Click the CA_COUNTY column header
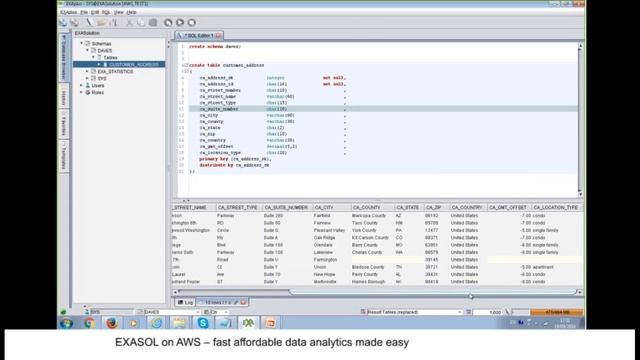 (372, 207)
